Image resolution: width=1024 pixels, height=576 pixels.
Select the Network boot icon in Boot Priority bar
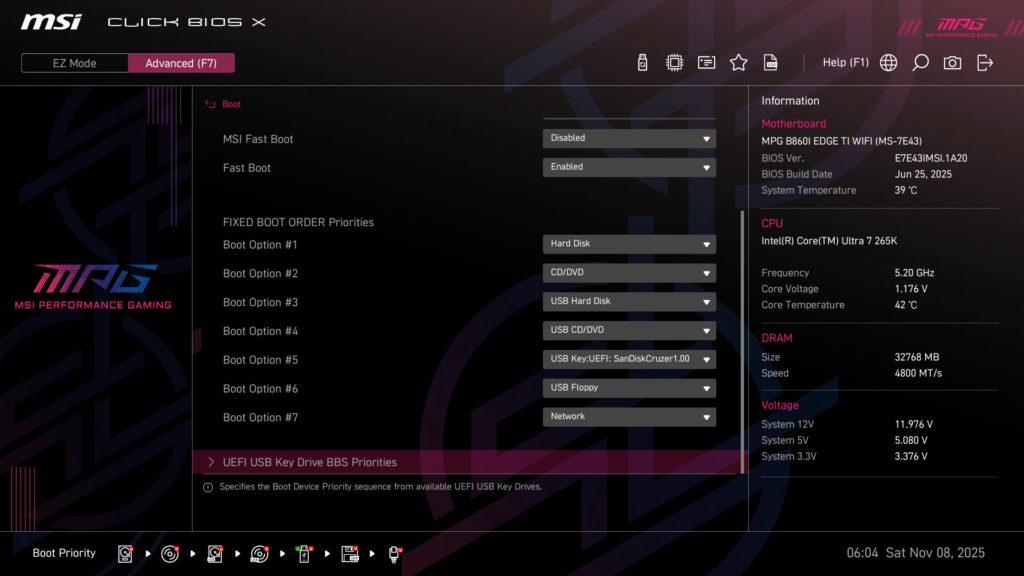coord(394,552)
